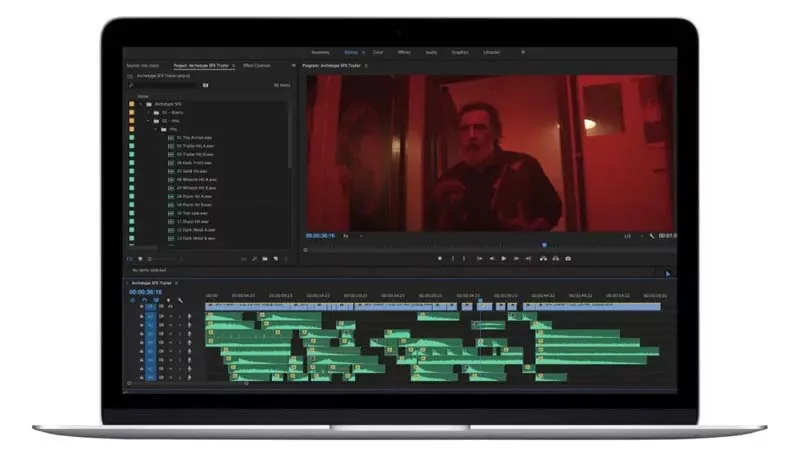Click the Clear trash icon in the Project panel
Screen dimensions: 800x457
tap(286, 259)
